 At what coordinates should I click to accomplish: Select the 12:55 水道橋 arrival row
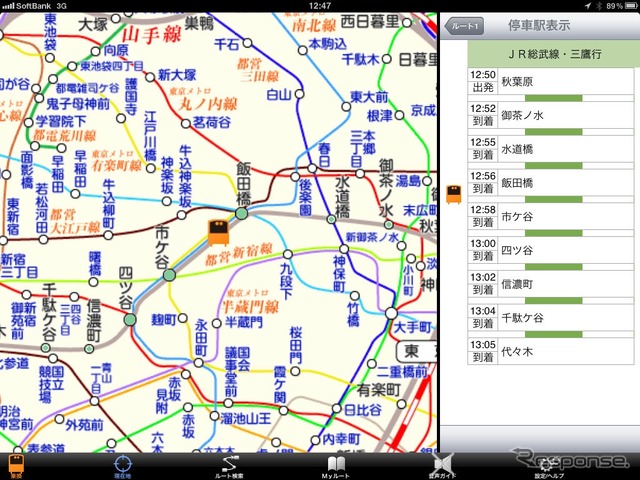(x=551, y=149)
